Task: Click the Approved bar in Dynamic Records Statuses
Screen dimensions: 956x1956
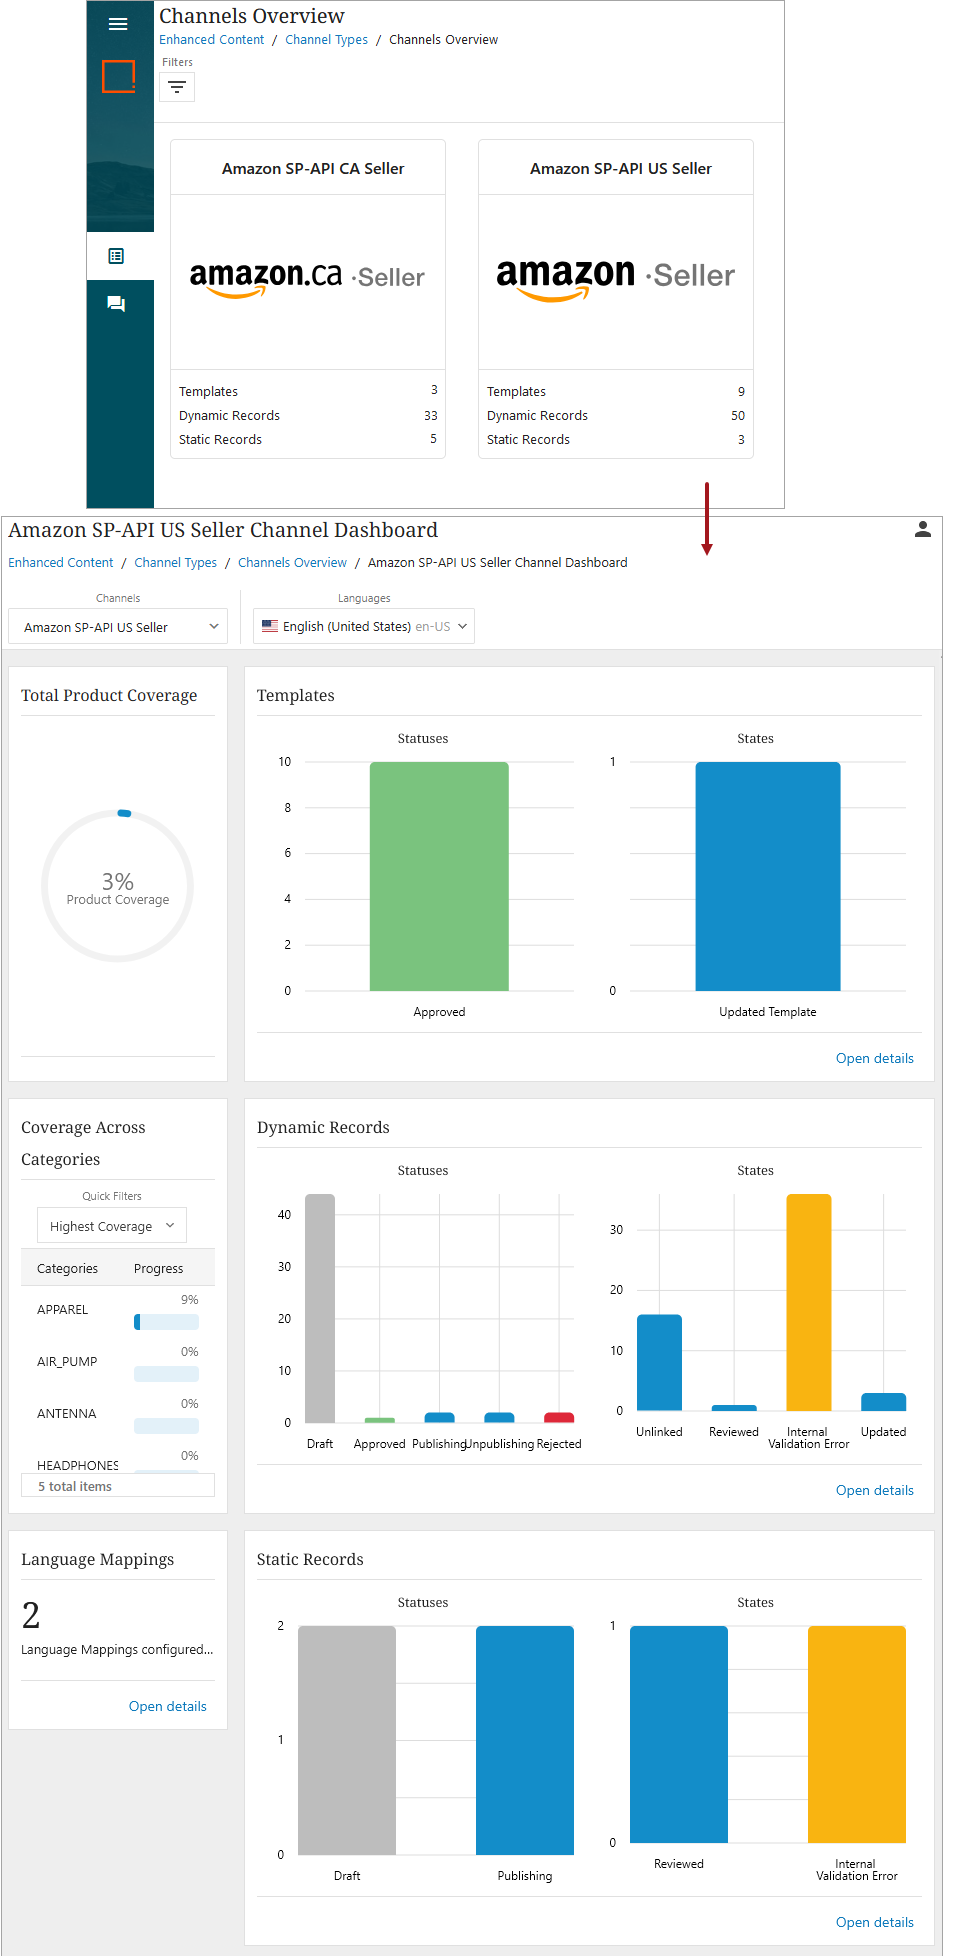Action: point(380,1420)
